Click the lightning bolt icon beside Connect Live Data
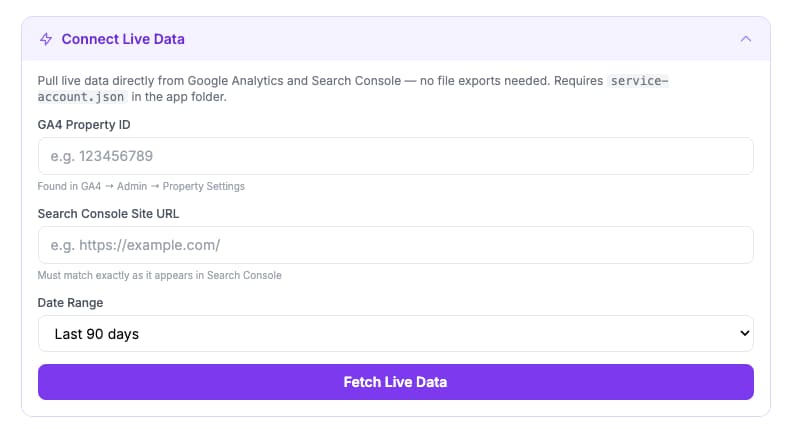The height and width of the screenshot is (429, 790). 46,39
